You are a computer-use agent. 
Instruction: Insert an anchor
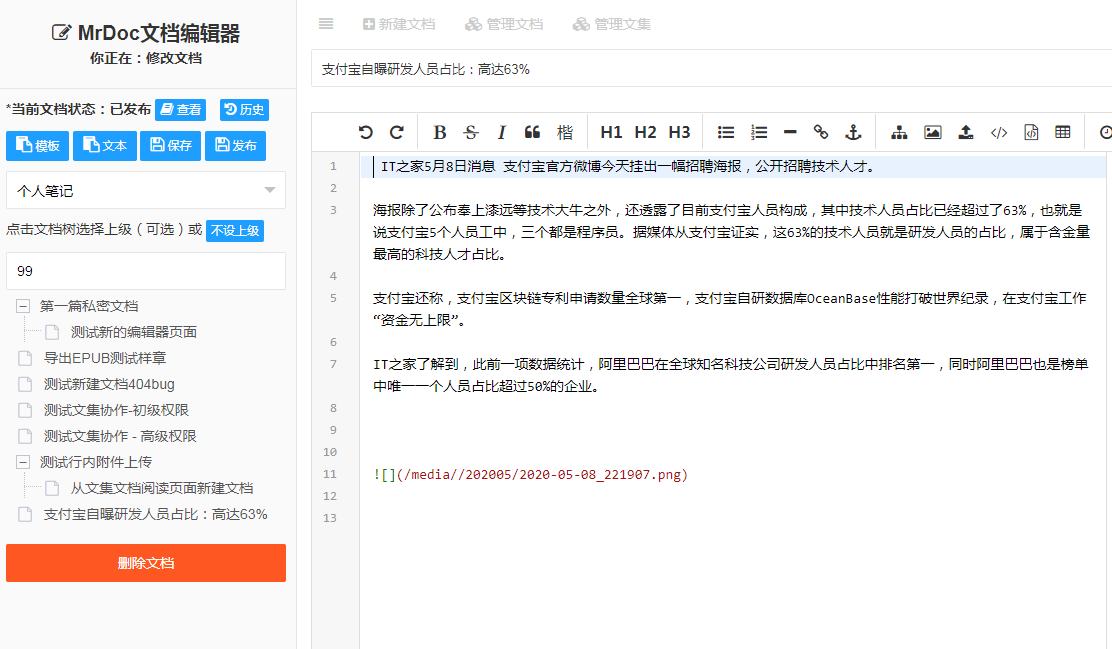pos(853,132)
